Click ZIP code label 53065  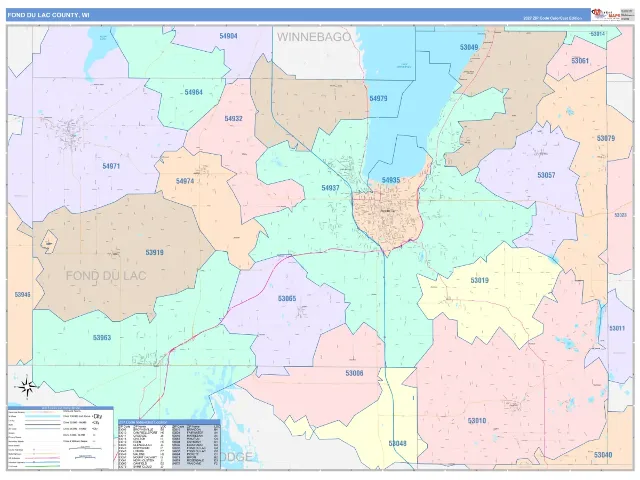point(287,299)
